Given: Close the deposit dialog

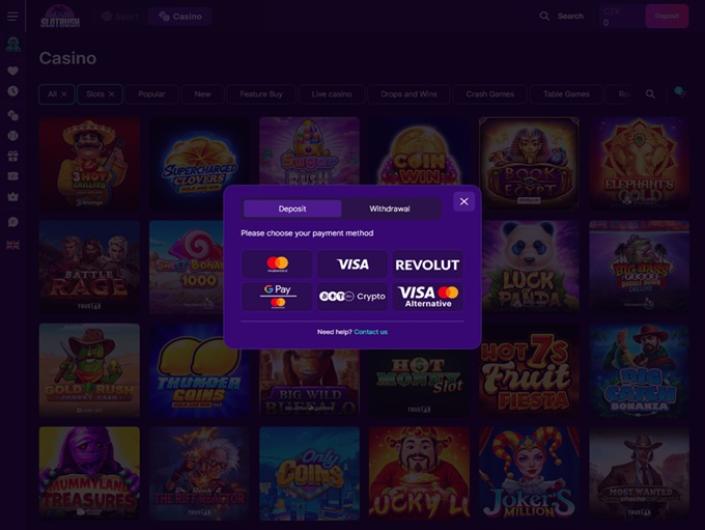Looking at the screenshot, I should pyautogui.click(x=464, y=202).
